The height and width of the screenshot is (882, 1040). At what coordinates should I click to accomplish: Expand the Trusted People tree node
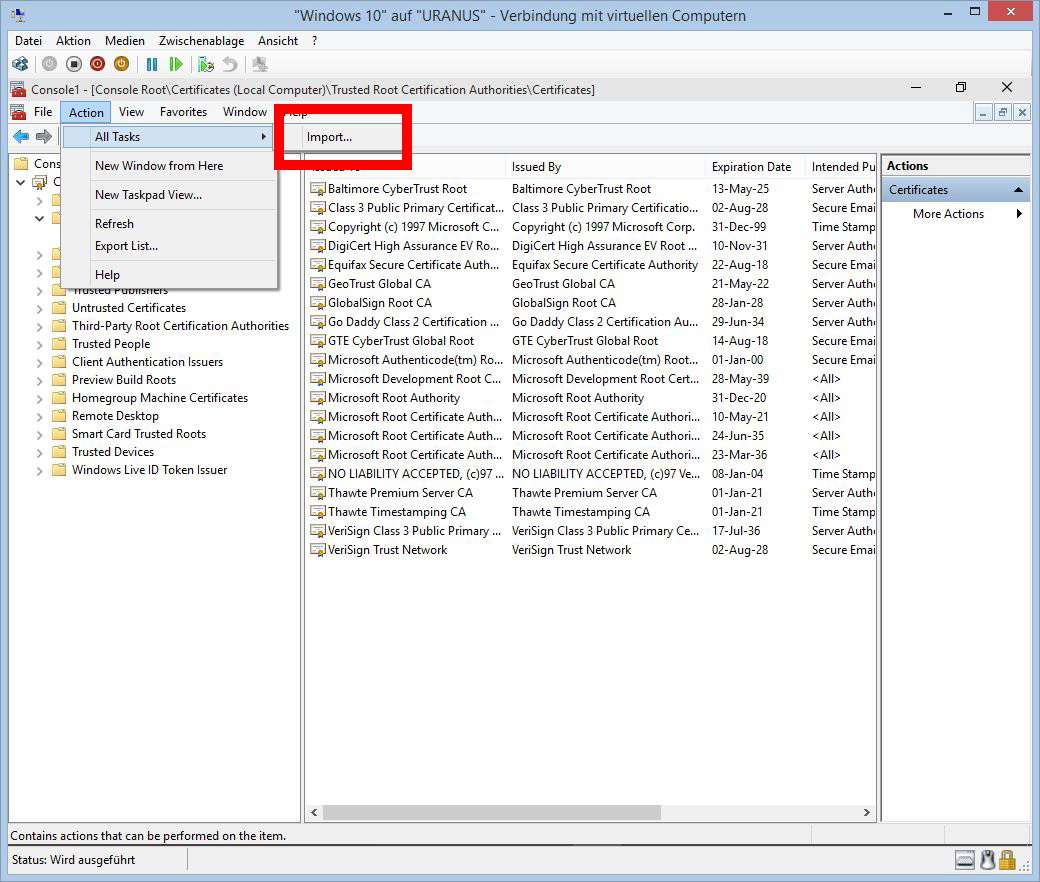click(40, 344)
